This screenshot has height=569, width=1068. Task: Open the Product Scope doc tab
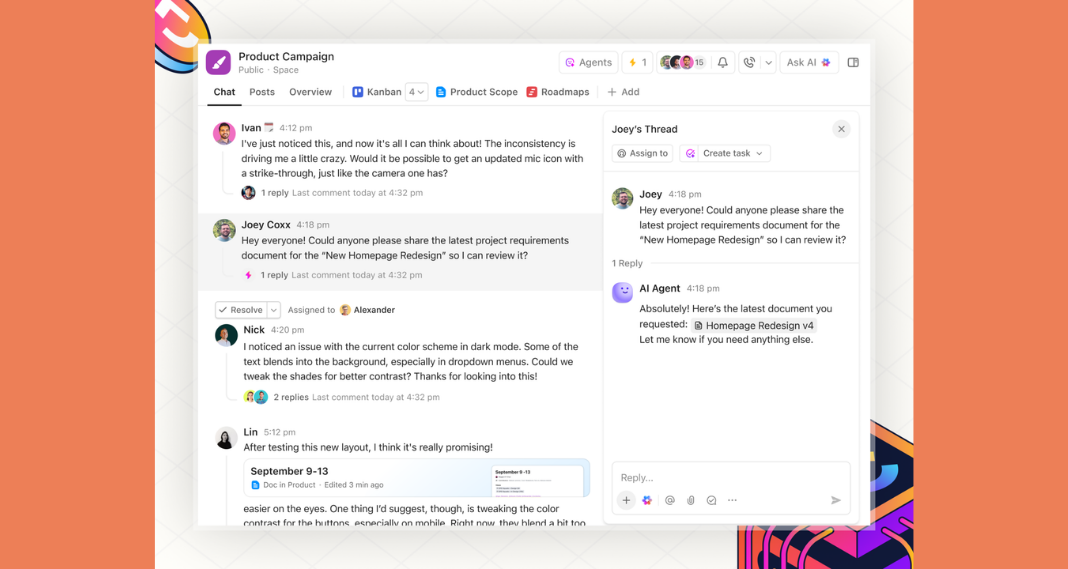click(x=477, y=92)
